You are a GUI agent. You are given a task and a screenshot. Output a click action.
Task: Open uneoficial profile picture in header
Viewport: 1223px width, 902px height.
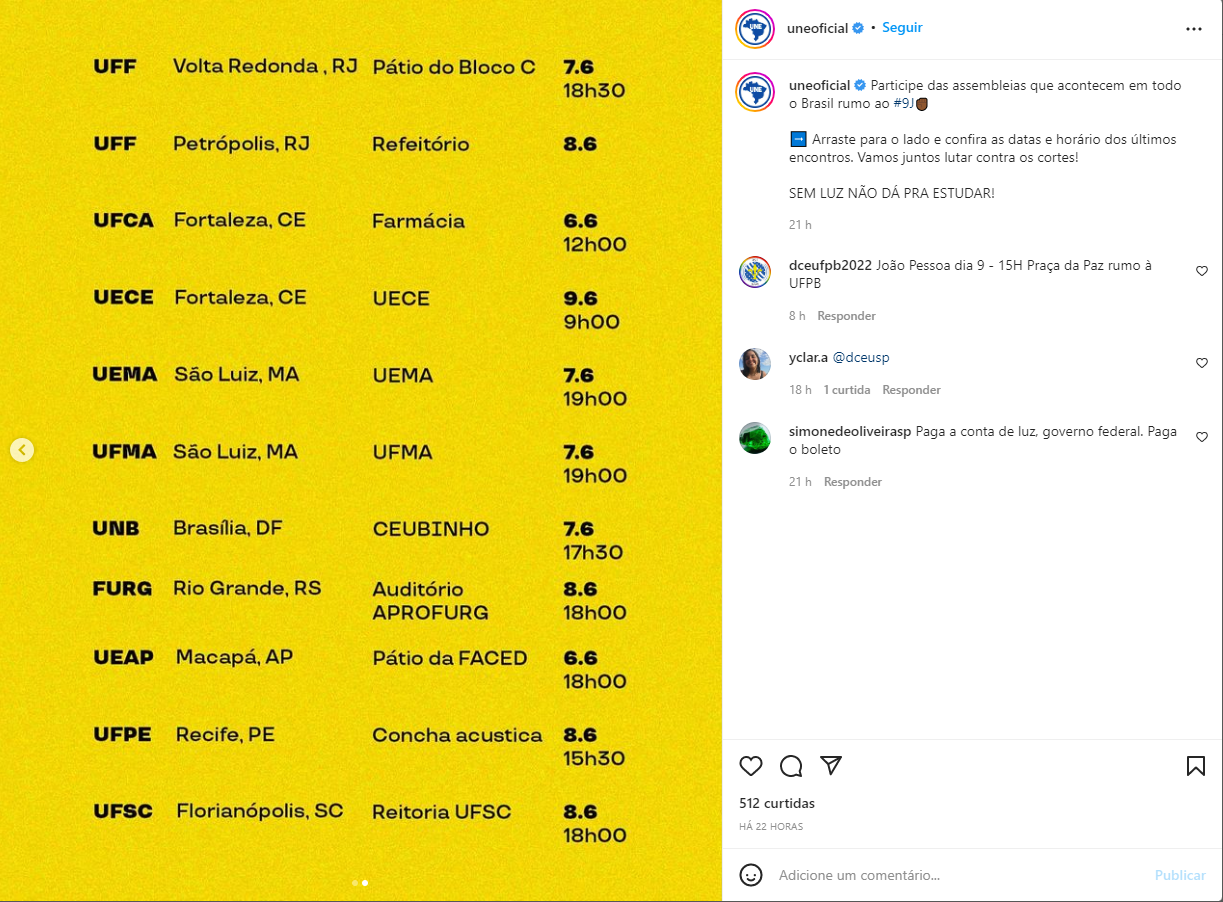[x=755, y=29]
